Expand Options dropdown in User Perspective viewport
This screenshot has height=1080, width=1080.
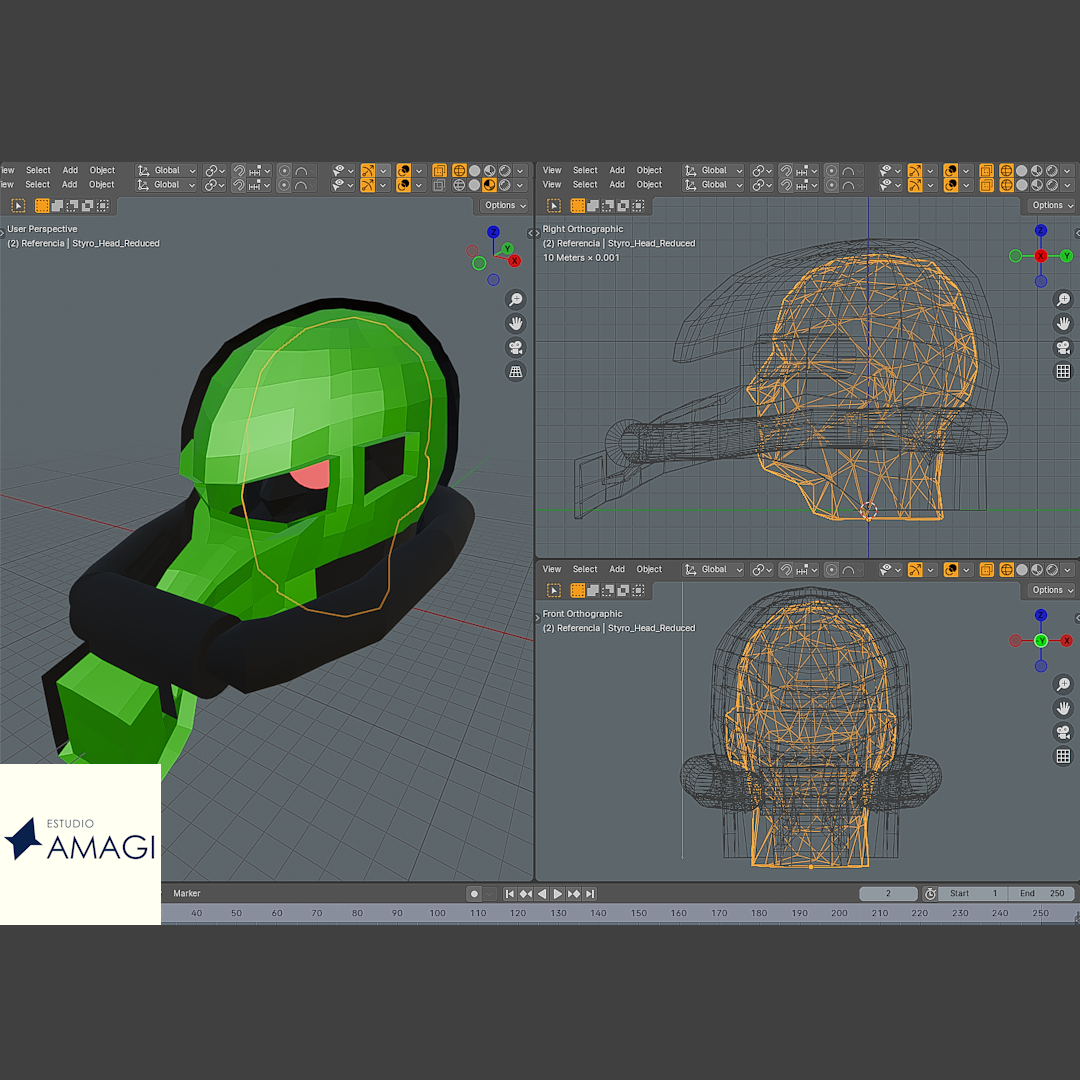pos(504,206)
